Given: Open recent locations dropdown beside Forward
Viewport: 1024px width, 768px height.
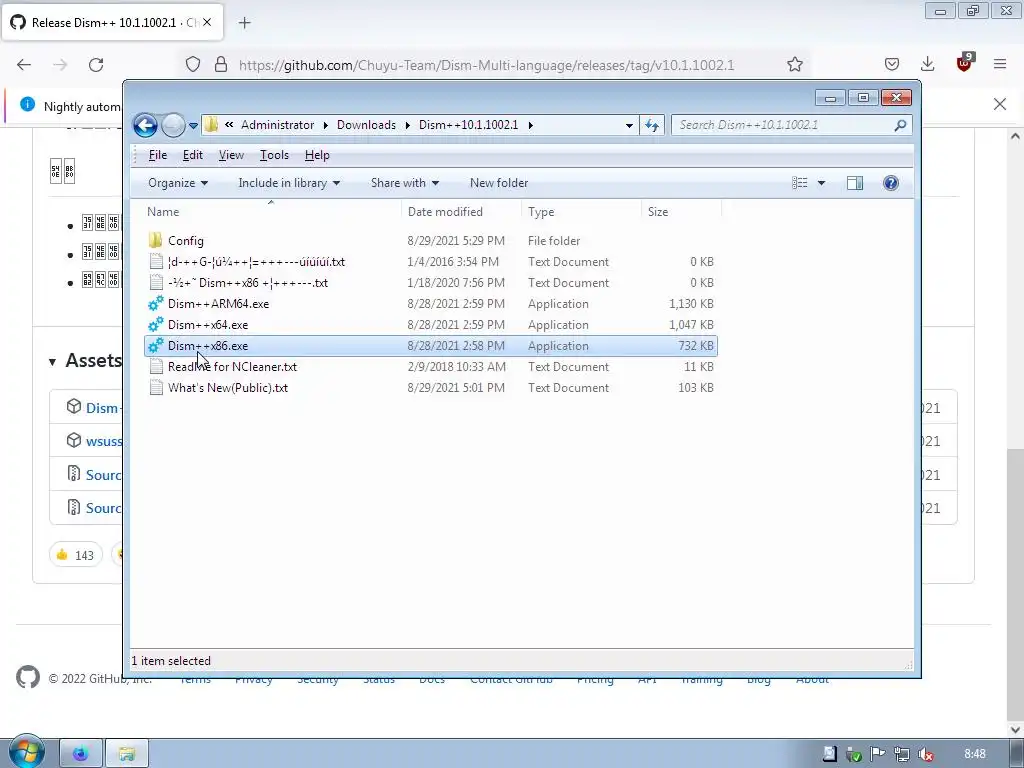Looking at the screenshot, I should tap(193, 125).
